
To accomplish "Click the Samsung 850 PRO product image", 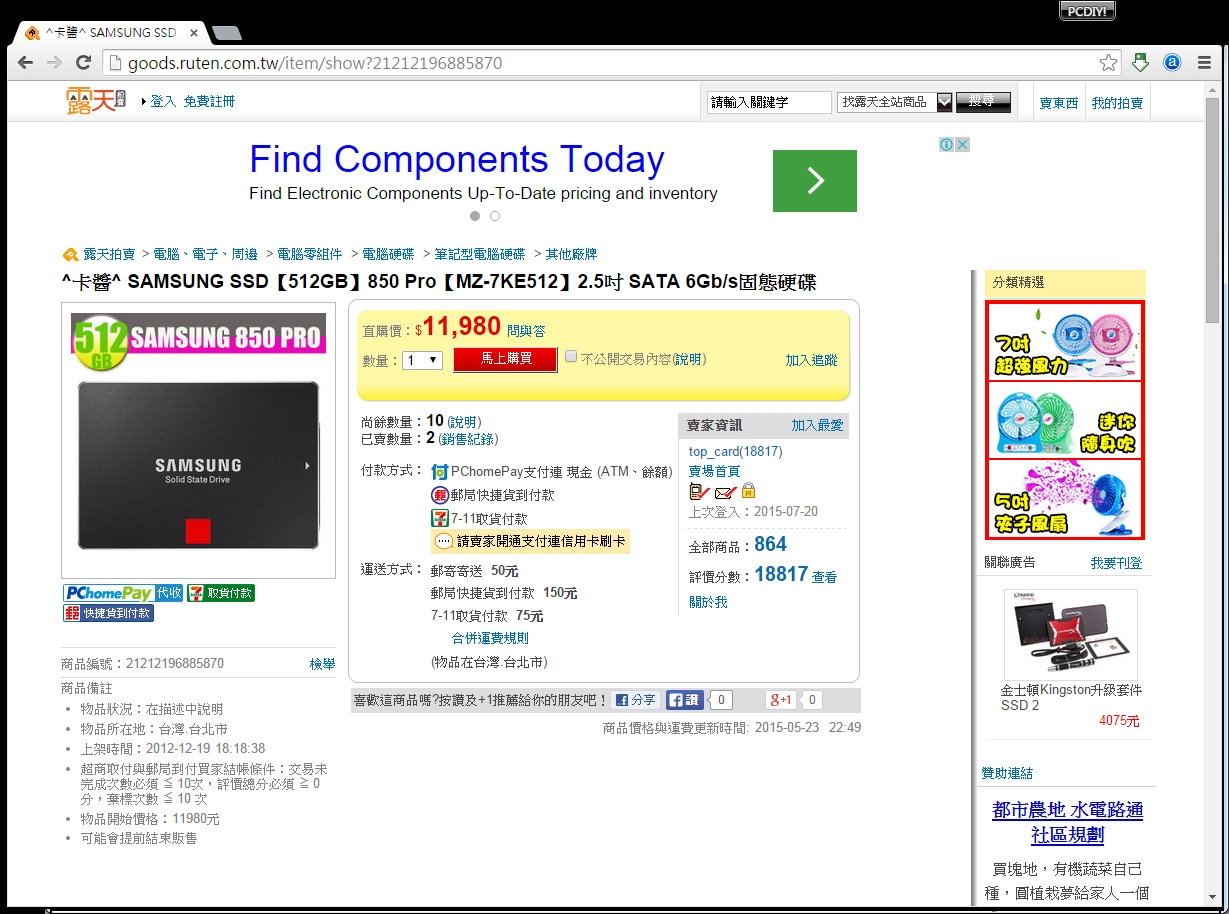I will (x=198, y=442).
